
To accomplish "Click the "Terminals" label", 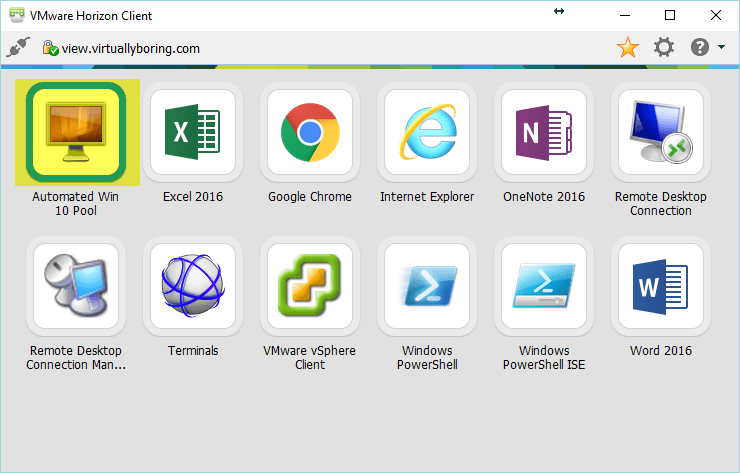I will coord(193,350).
